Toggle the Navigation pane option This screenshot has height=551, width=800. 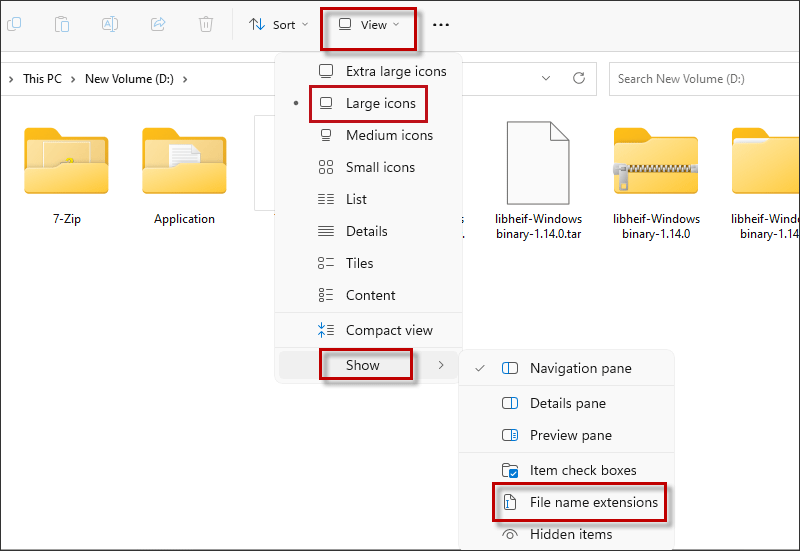[x=567, y=368]
